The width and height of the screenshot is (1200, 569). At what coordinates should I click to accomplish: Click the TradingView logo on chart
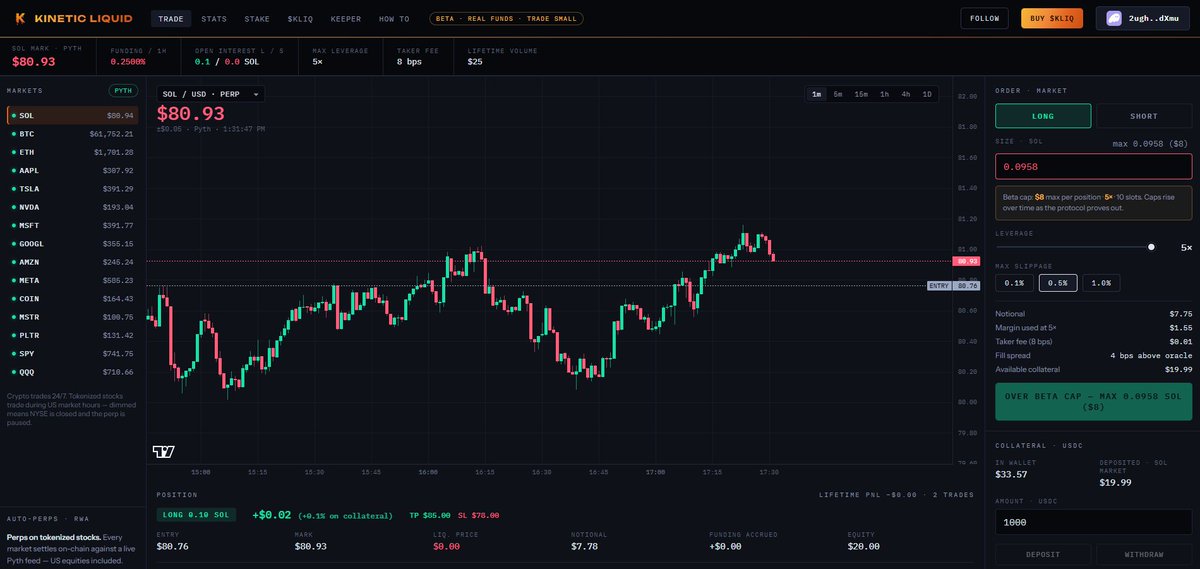click(x=163, y=451)
